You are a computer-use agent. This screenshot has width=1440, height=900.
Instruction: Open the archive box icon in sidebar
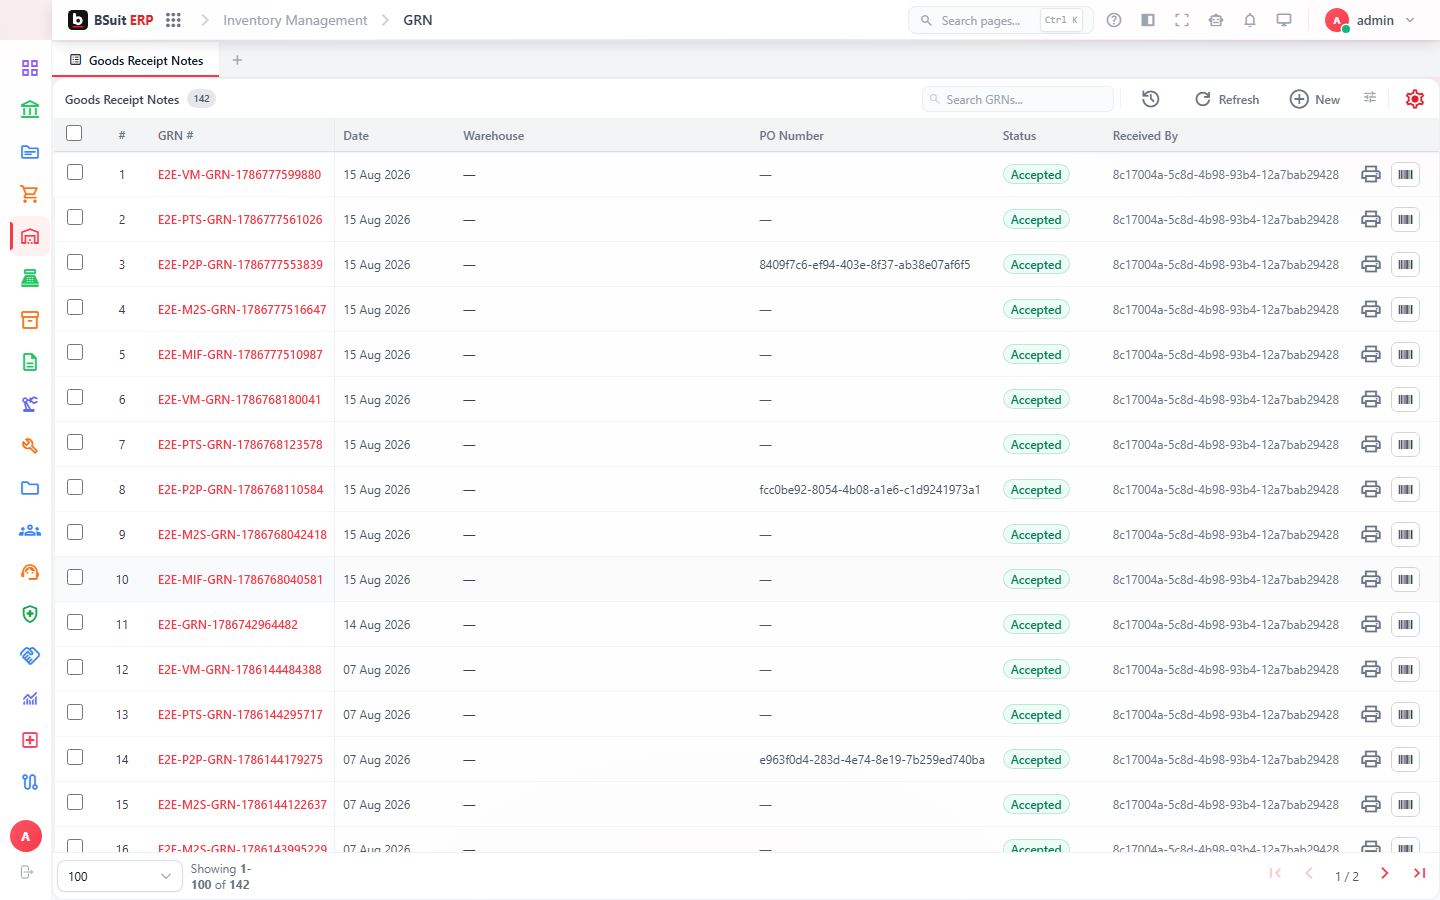[30, 320]
